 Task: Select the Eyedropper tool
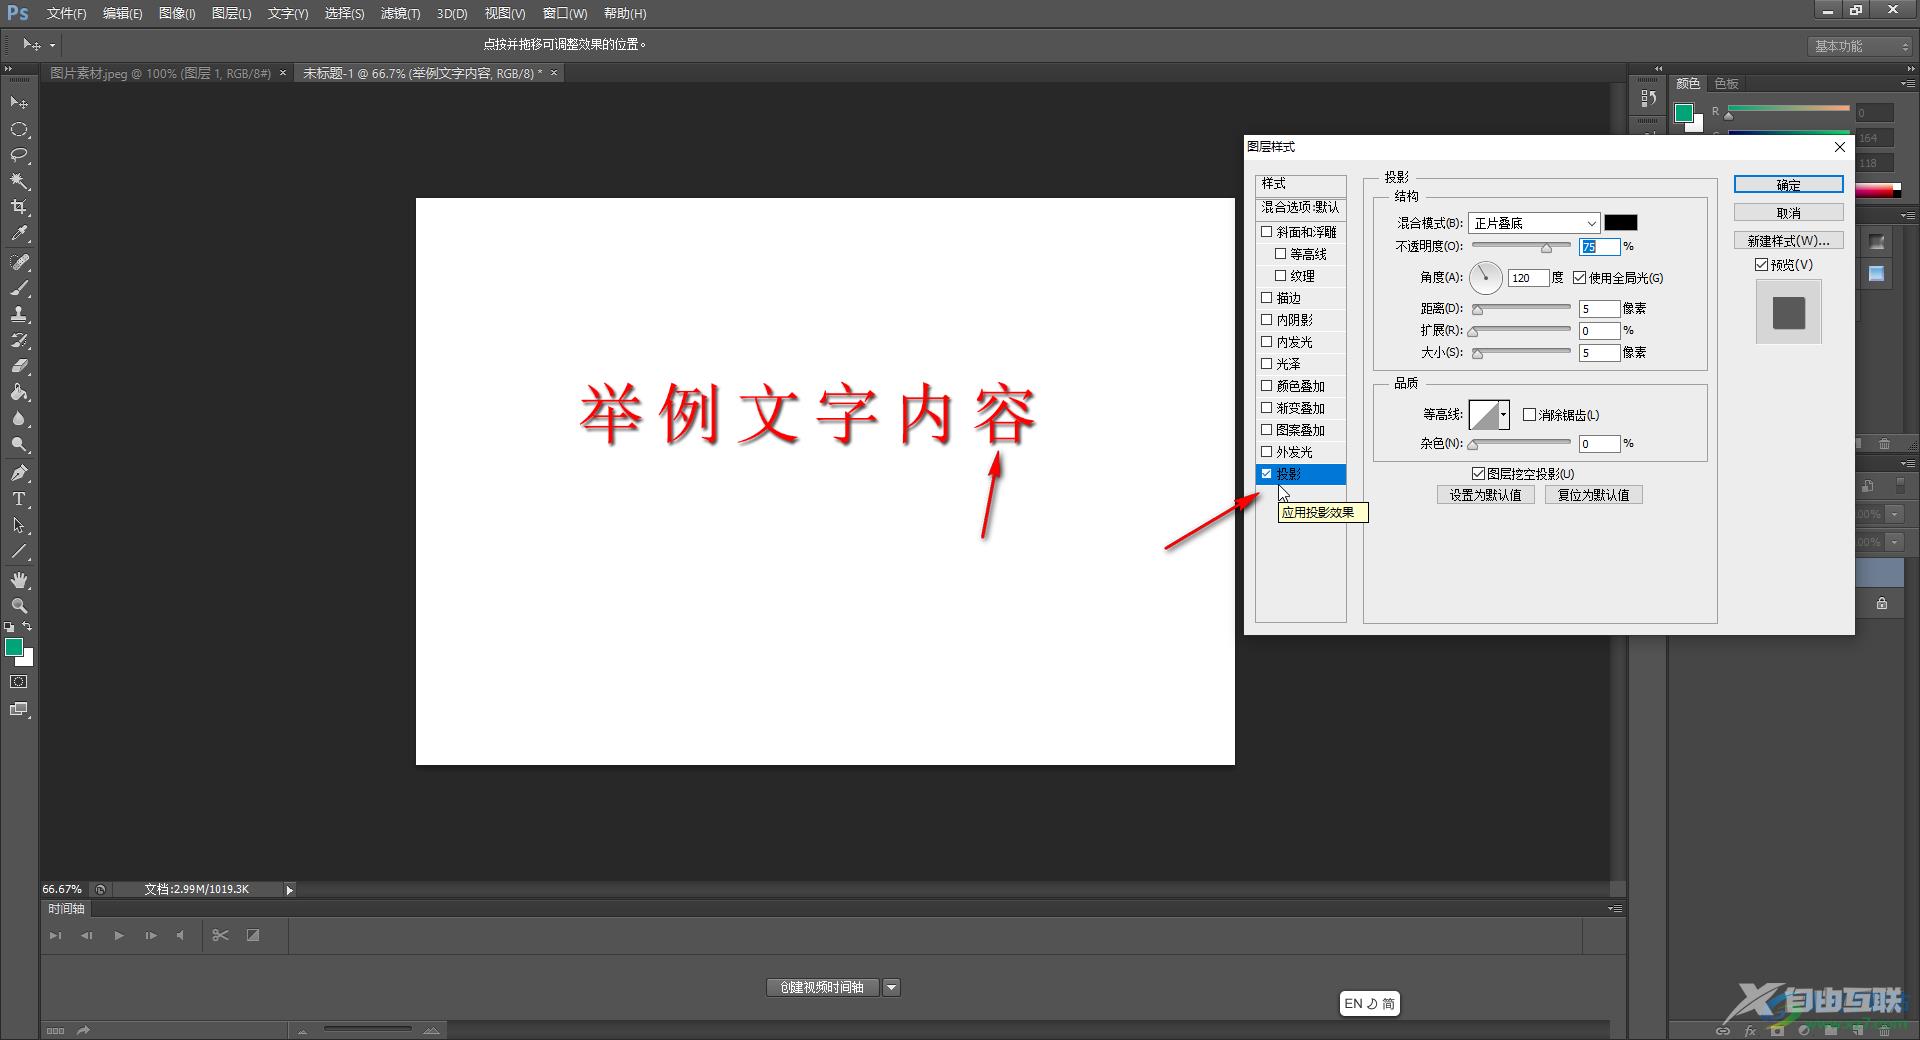(x=19, y=233)
